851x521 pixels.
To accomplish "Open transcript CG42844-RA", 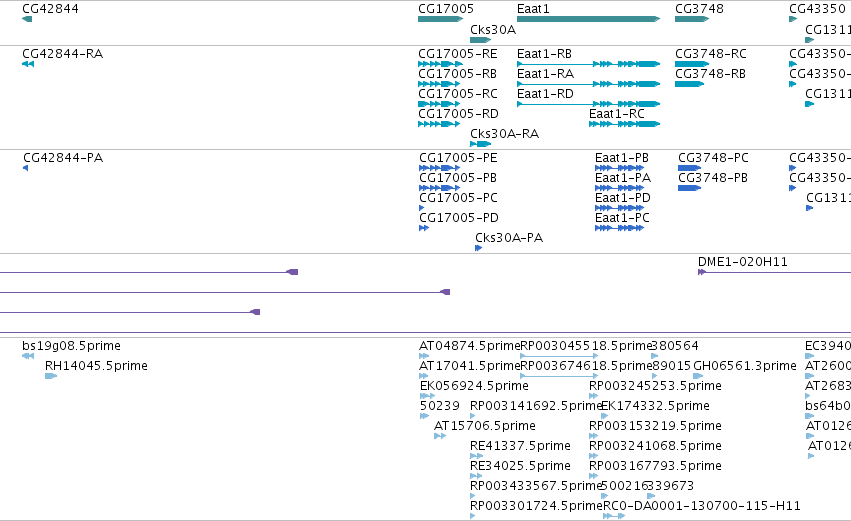I will coord(28,64).
